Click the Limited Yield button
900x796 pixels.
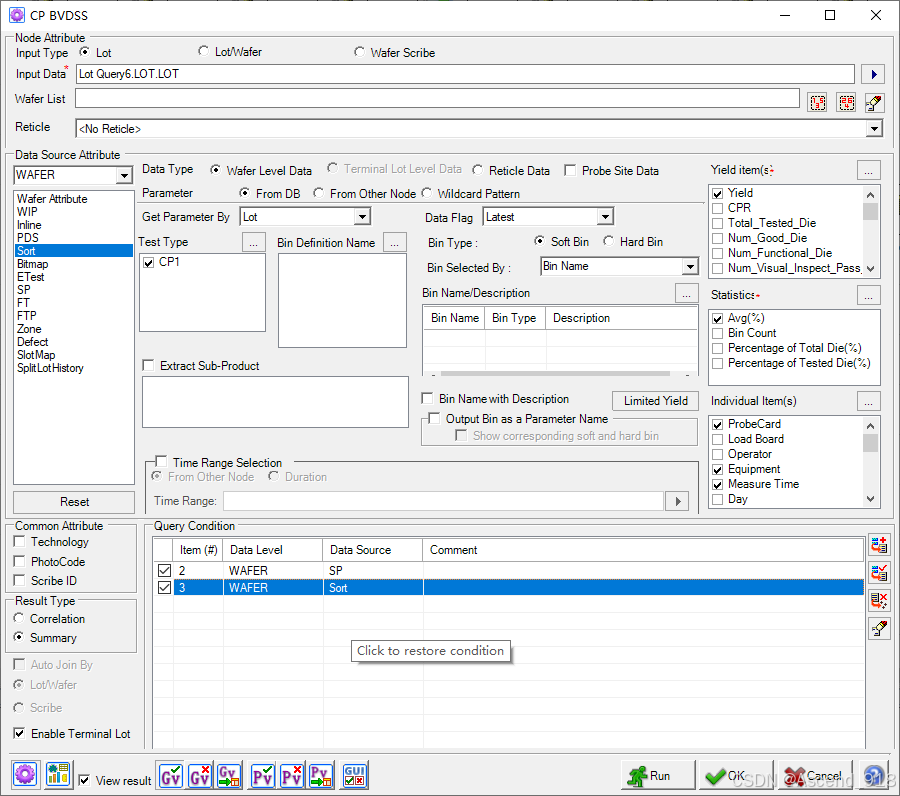(655, 401)
